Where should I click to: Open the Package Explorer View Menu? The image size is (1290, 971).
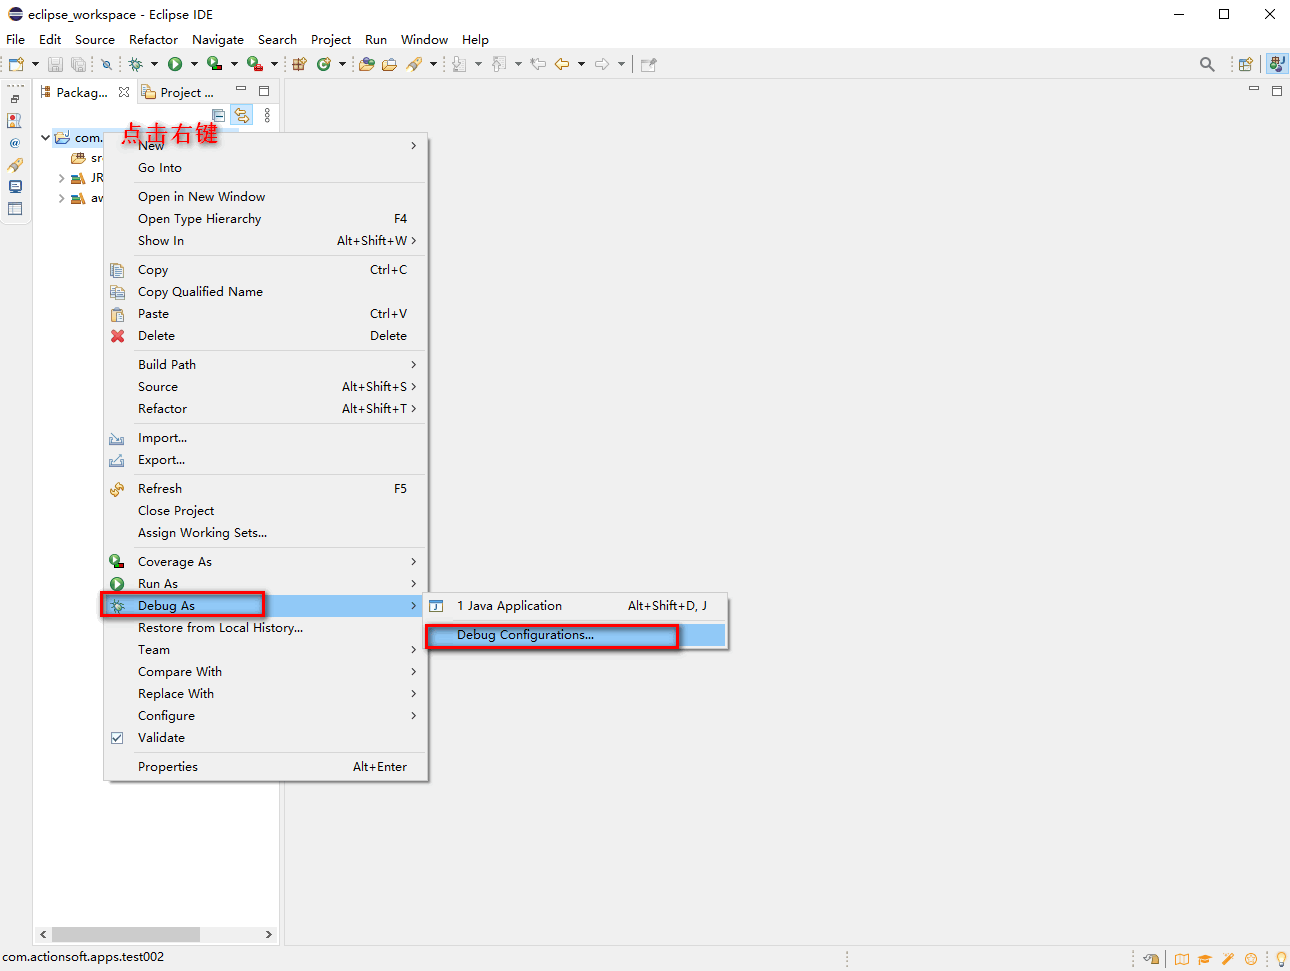point(267,116)
